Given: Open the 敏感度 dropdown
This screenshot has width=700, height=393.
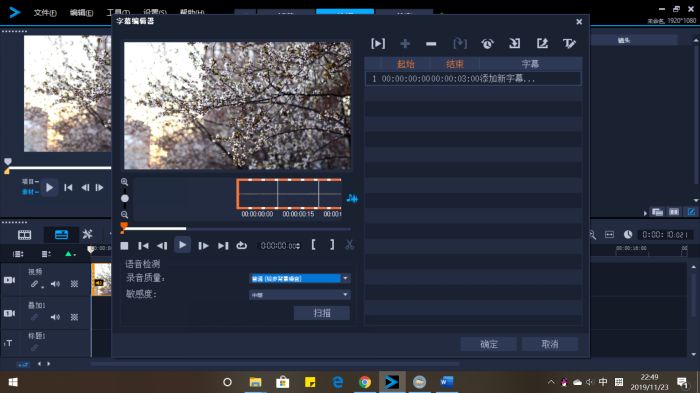Looking at the screenshot, I should 300,295.
